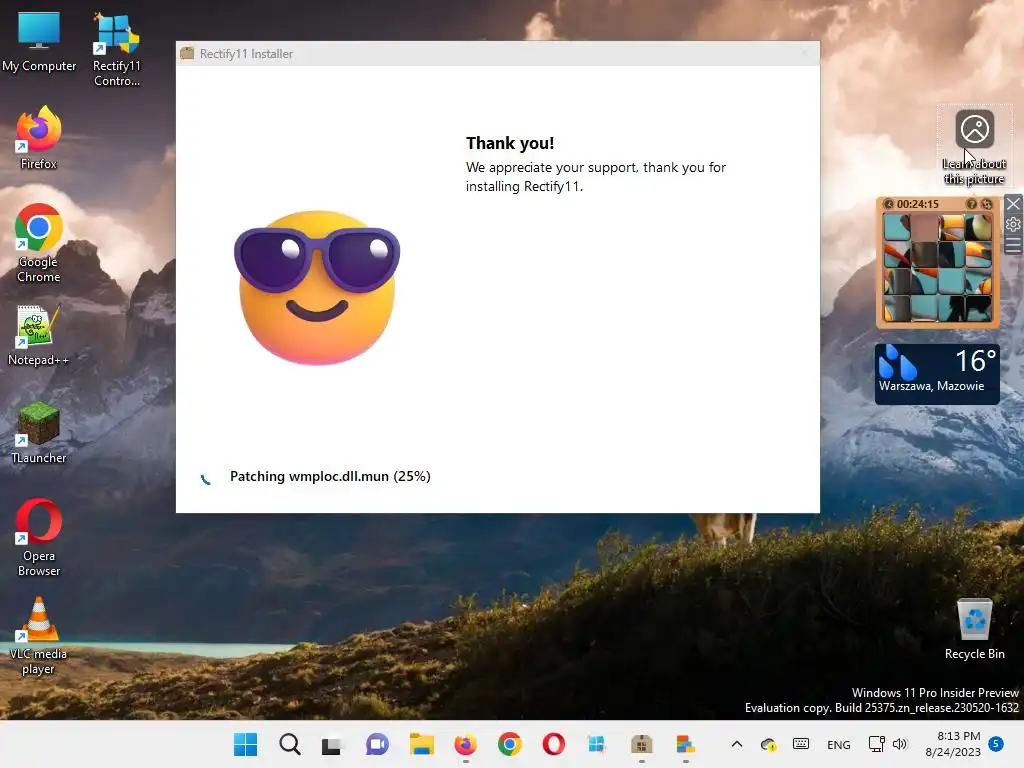This screenshot has width=1024, height=768.
Task: Open the notification badge showing 5
Action: click(x=996, y=744)
